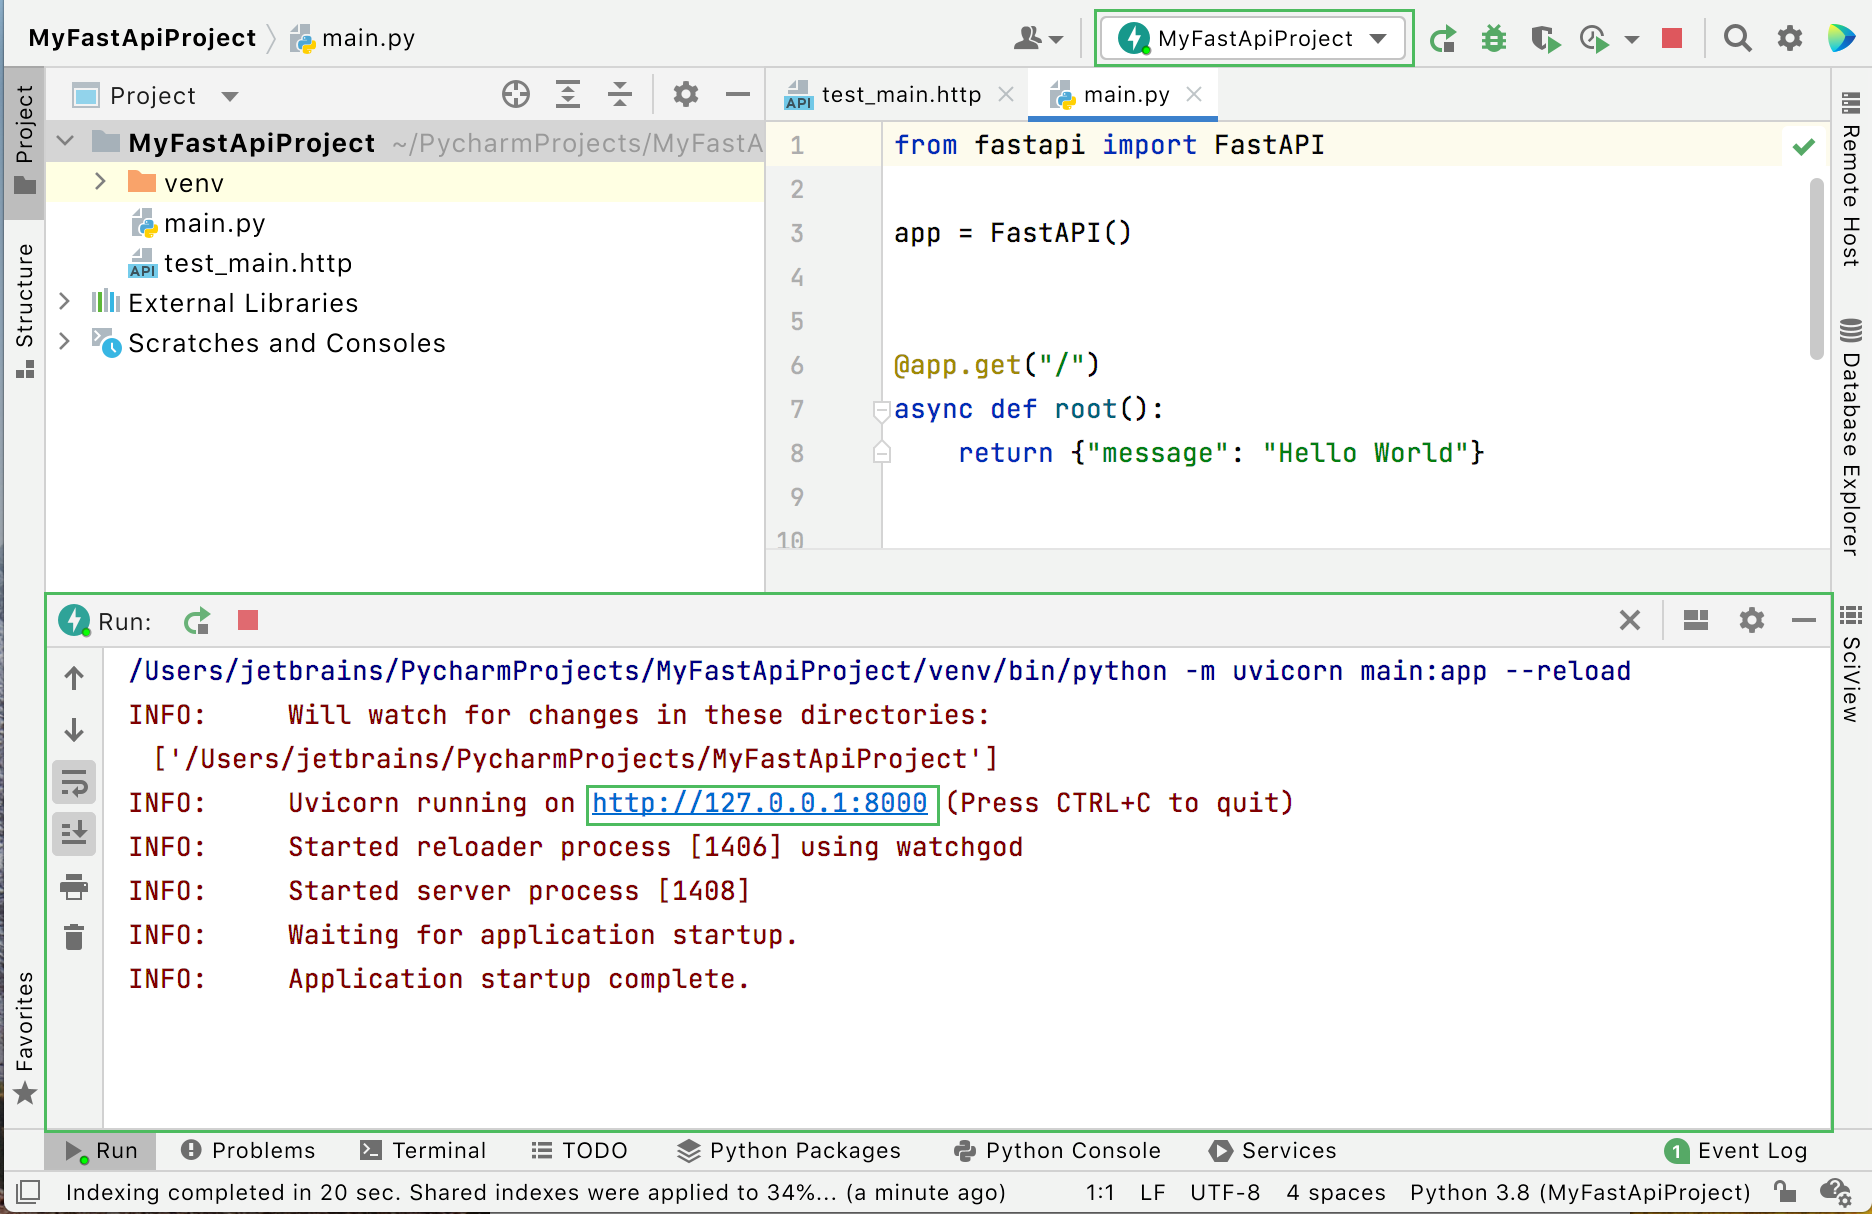
Task: Select main.py in the Project tree
Action: (214, 222)
